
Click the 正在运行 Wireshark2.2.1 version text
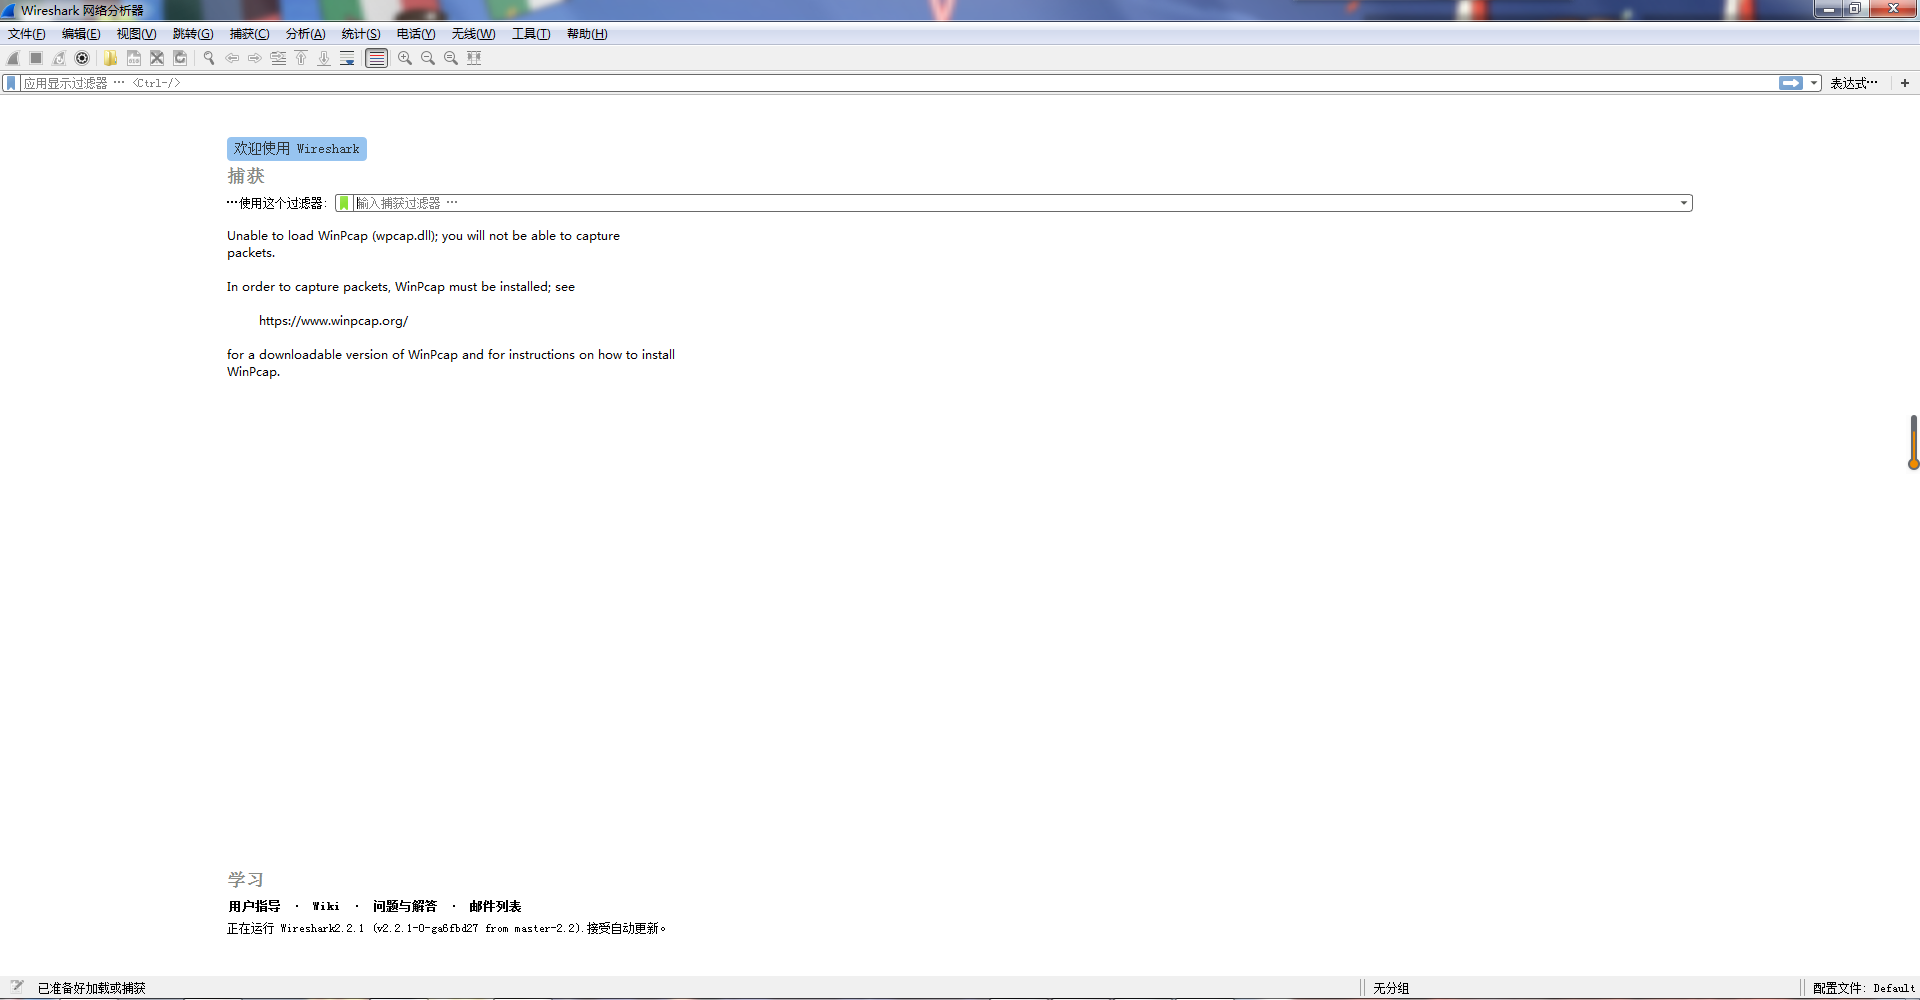click(x=446, y=928)
